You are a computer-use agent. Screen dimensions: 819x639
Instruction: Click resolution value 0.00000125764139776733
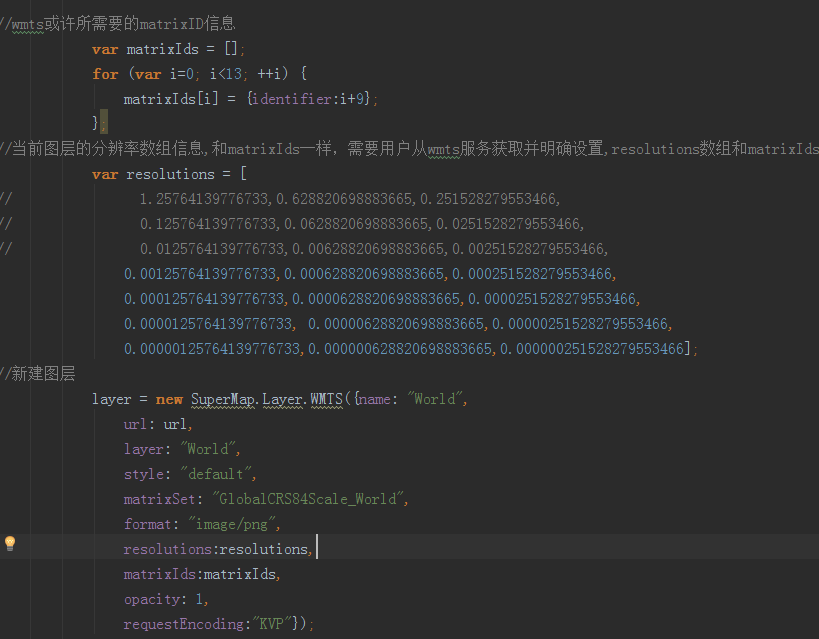point(212,348)
